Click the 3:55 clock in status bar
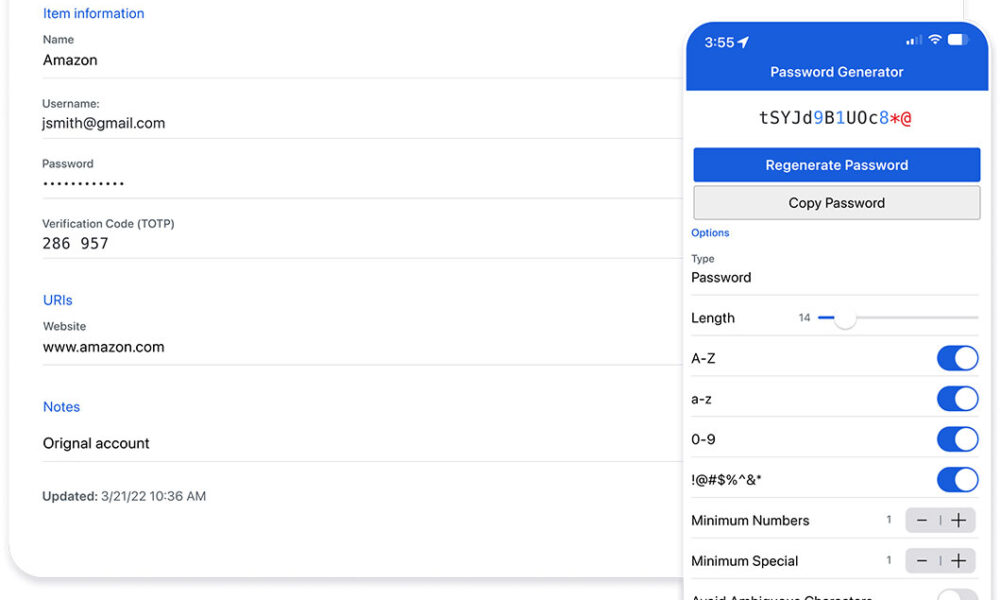 [719, 43]
